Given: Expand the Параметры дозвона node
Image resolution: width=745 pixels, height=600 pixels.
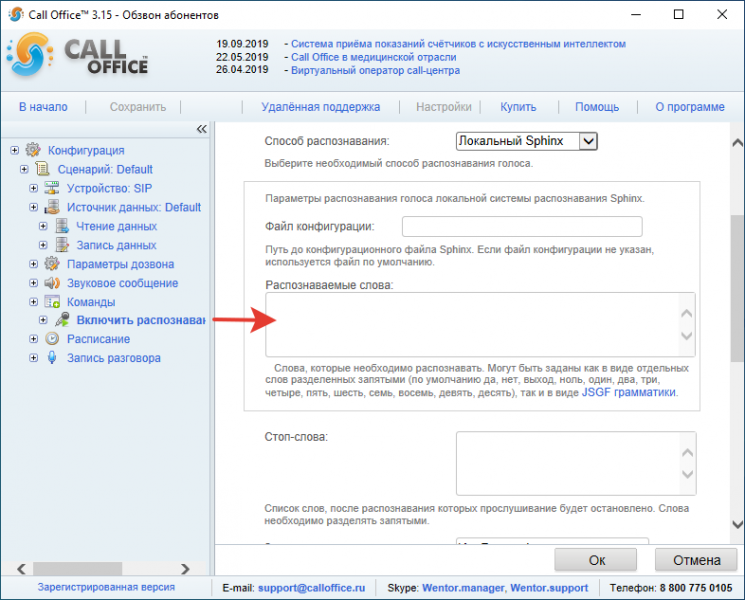Looking at the screenshot, I should coord(33,264).
